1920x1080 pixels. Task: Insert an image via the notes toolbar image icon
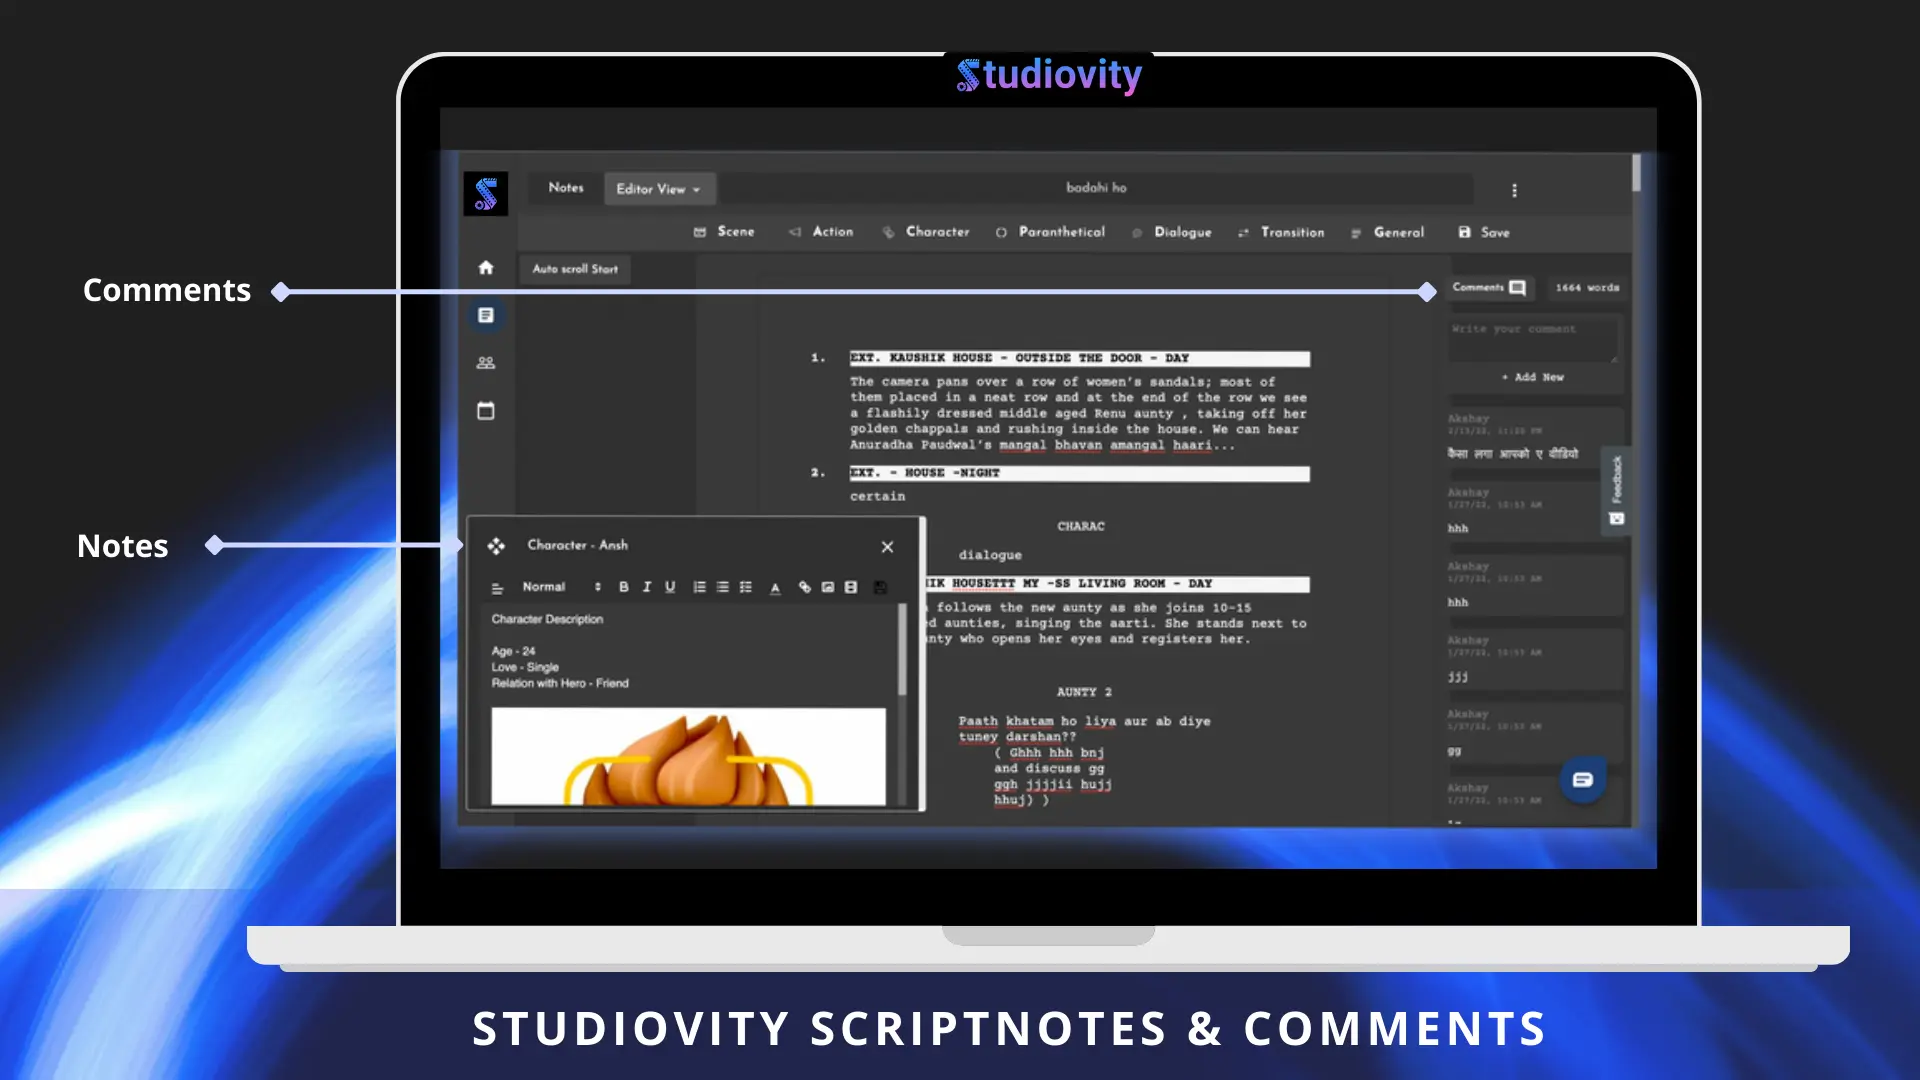827,587
